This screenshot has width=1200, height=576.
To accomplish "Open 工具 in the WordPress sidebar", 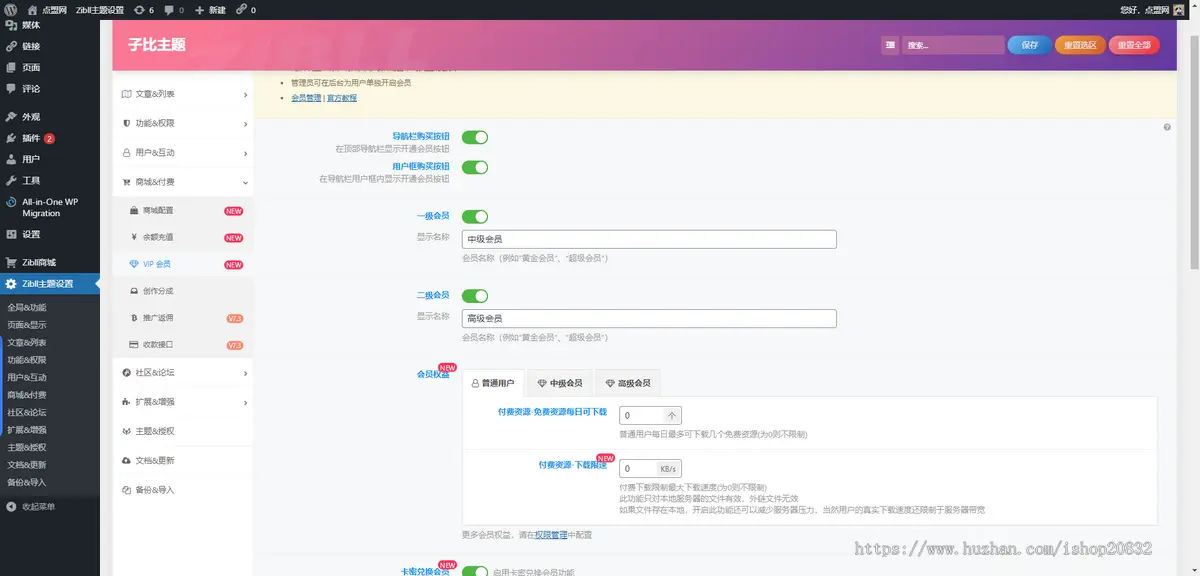I will tap(50, 180).
